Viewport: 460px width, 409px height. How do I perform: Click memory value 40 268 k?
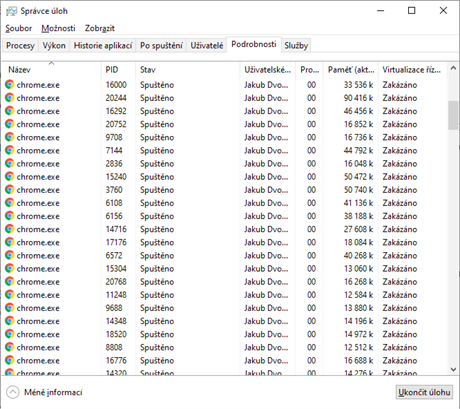pos(358,255)
